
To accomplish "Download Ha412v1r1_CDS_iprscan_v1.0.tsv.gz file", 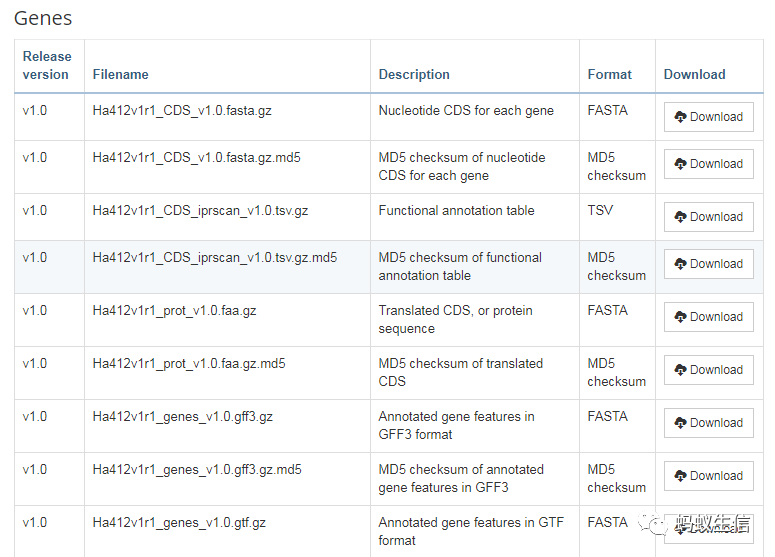I will tap(708, 216).
